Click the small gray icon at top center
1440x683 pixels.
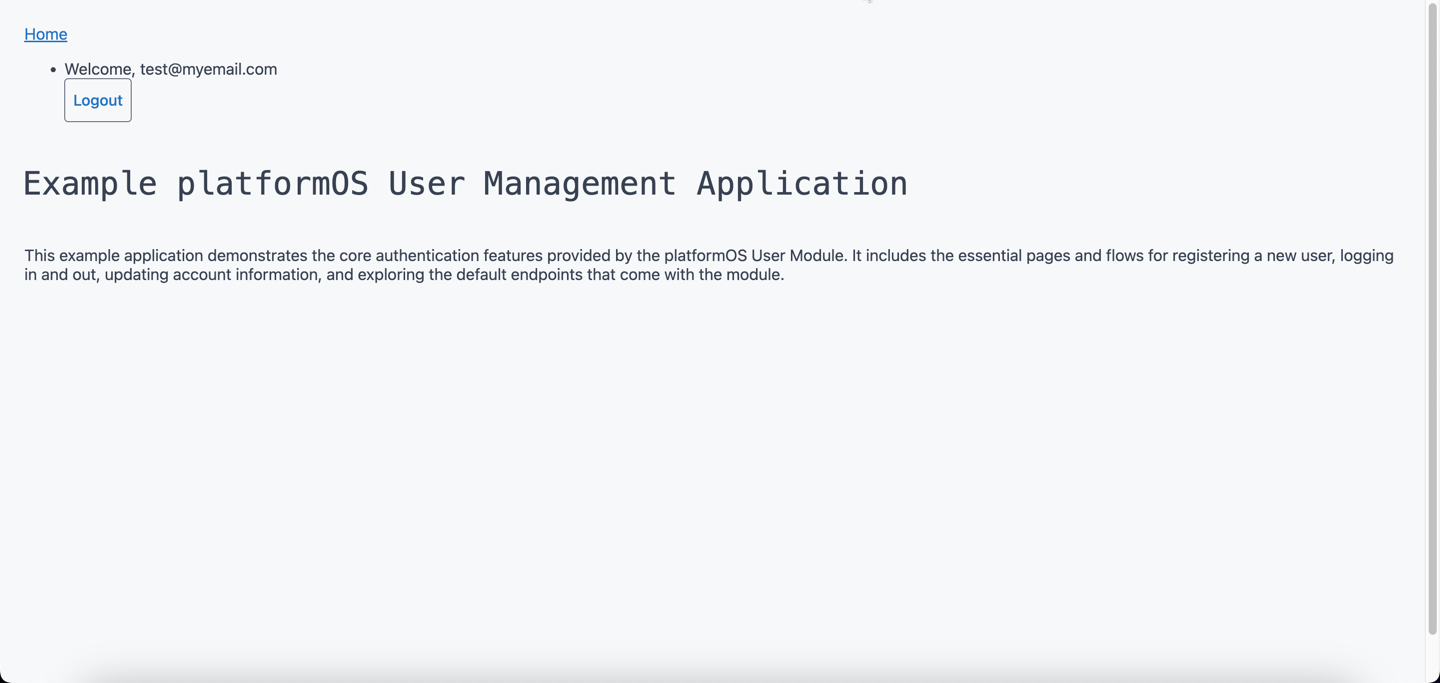click(x=866, y=3)
